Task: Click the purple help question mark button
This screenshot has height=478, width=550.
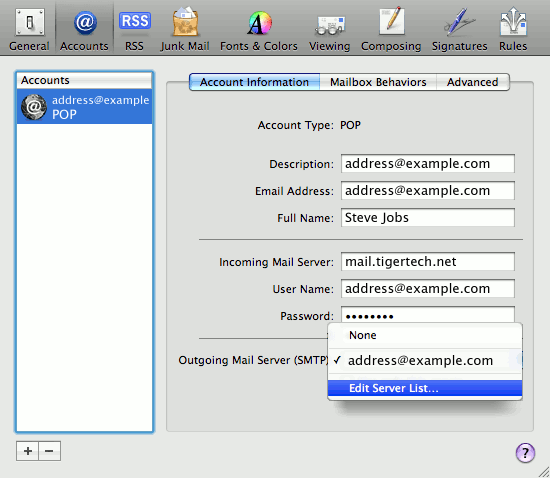Action: point(525,453)
